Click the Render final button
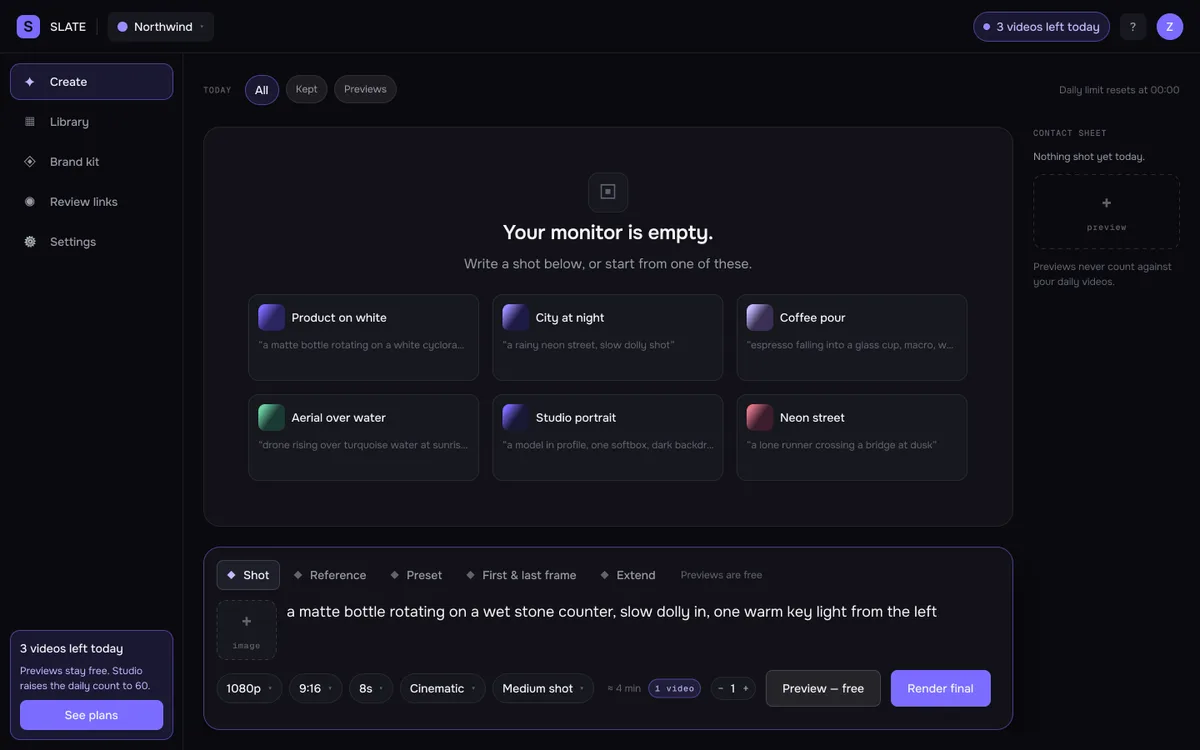Screen dimensions: 1200x750 940,688
